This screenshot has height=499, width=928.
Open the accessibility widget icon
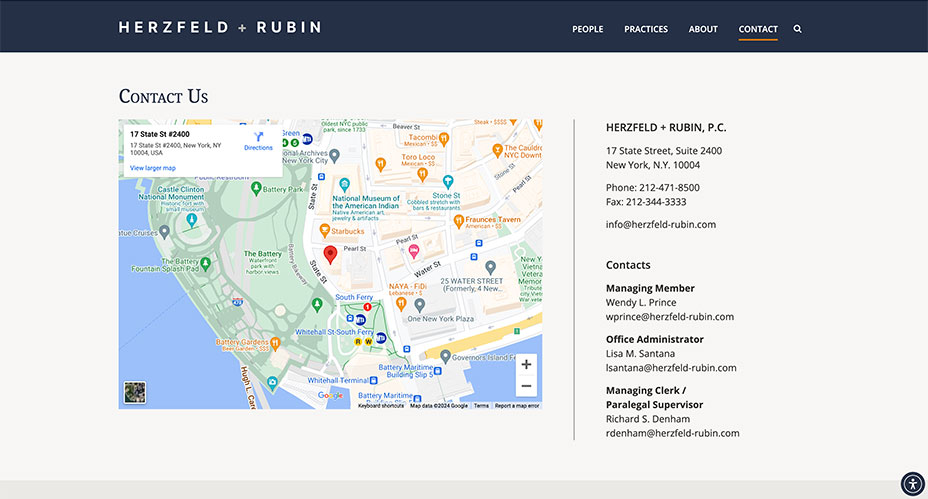tap(913, 484)
